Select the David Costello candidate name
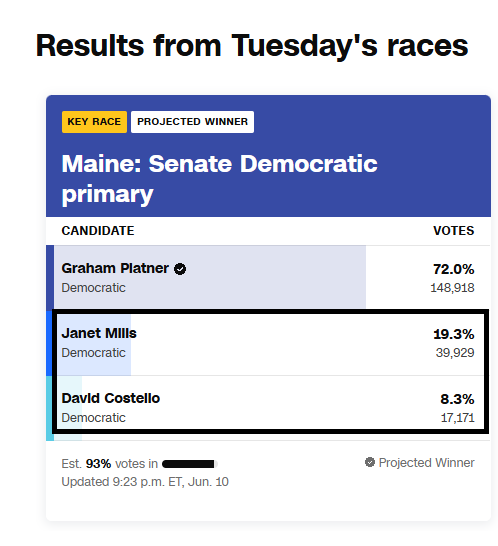The image size is (498, 546). 110,398
